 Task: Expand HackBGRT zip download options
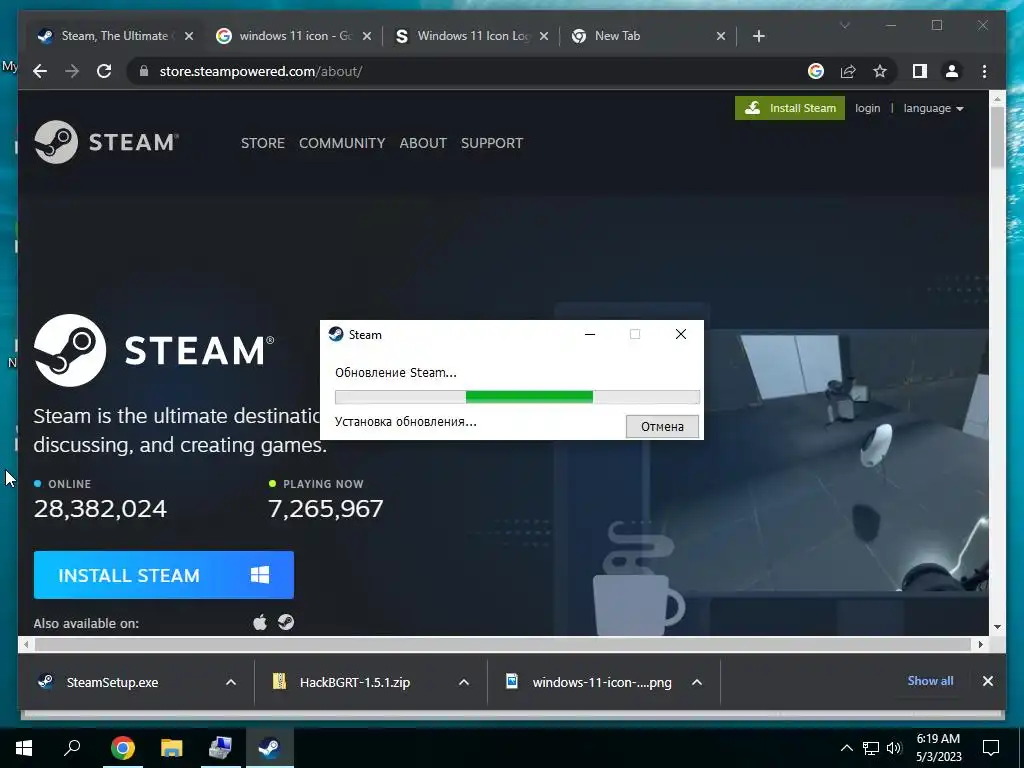click(464, 682)
